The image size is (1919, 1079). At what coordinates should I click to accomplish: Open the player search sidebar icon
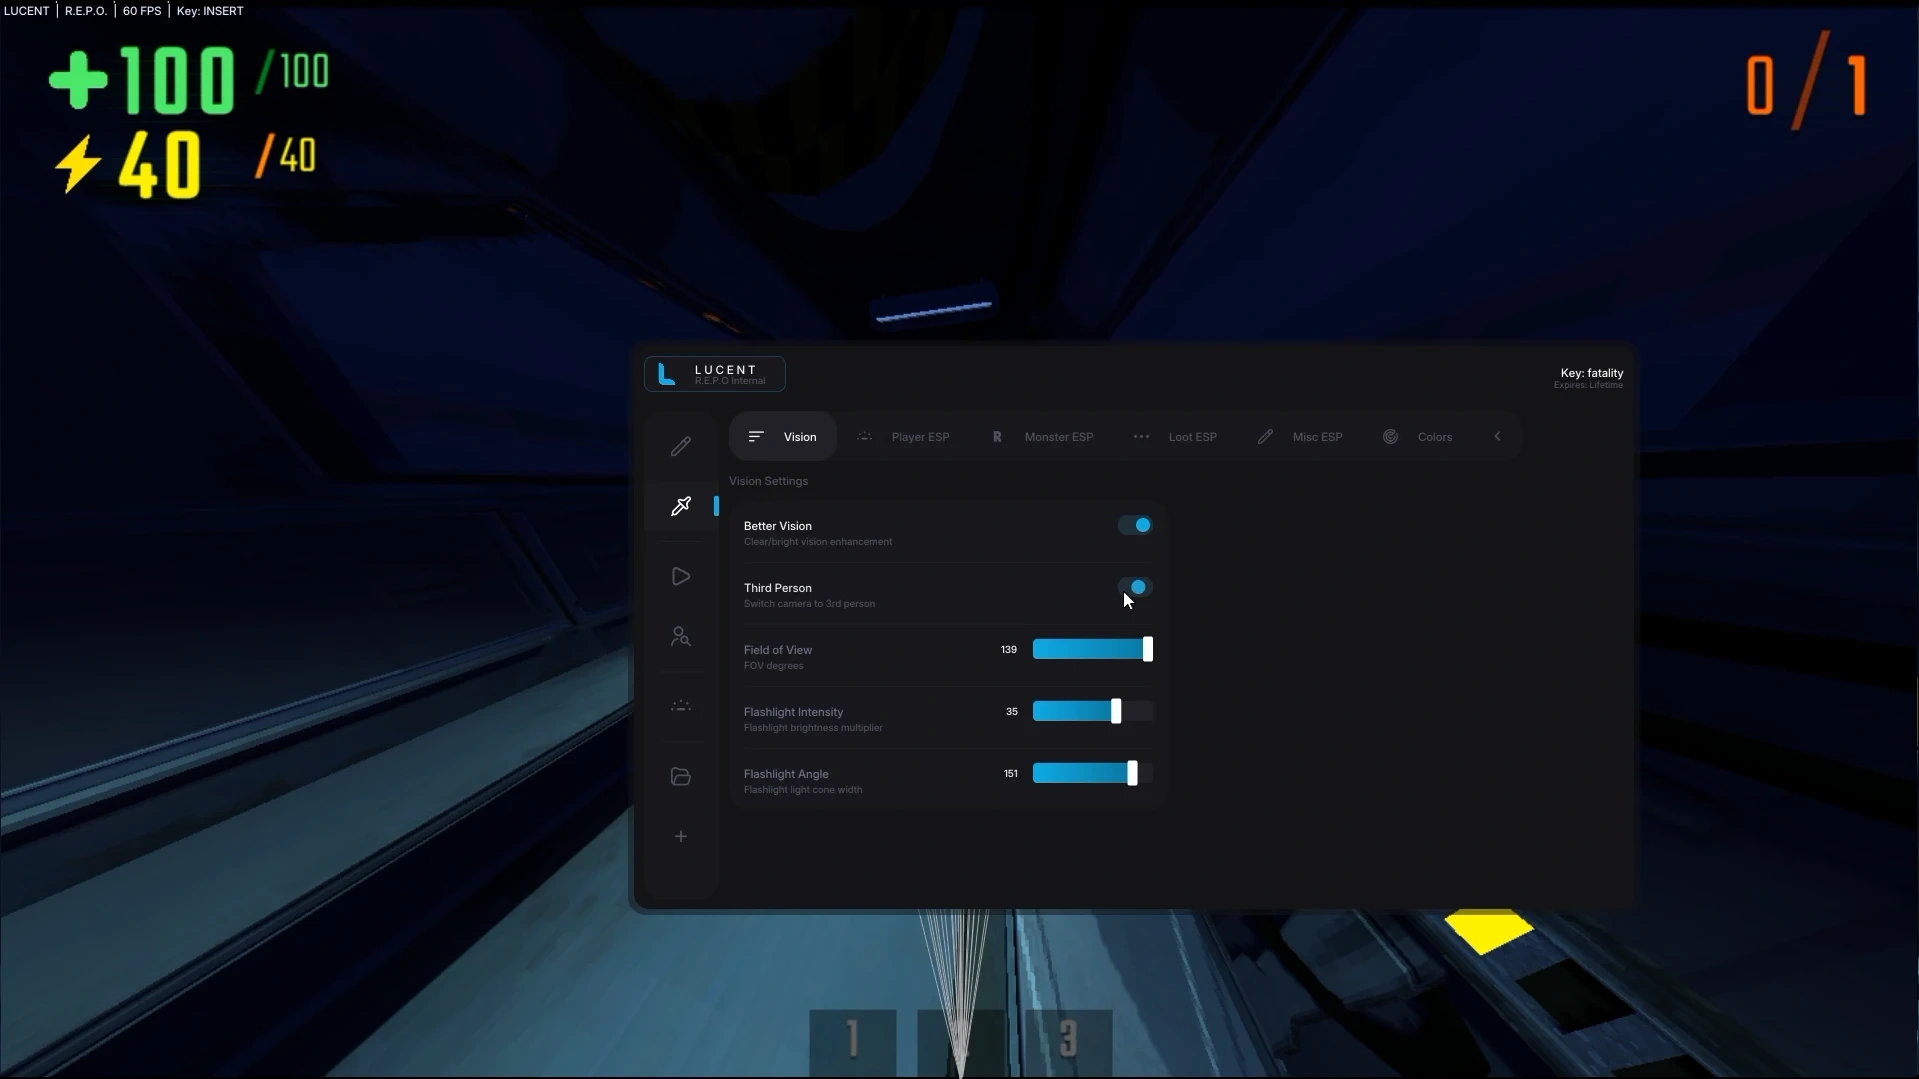click(681, 636)
